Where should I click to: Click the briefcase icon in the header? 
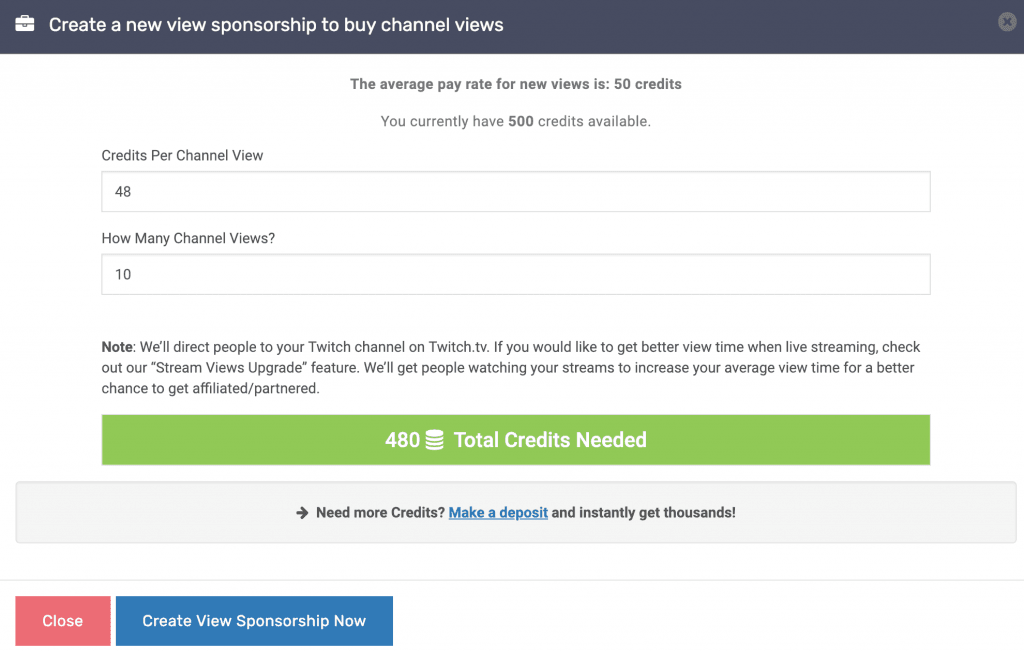(x=25, y=24)
